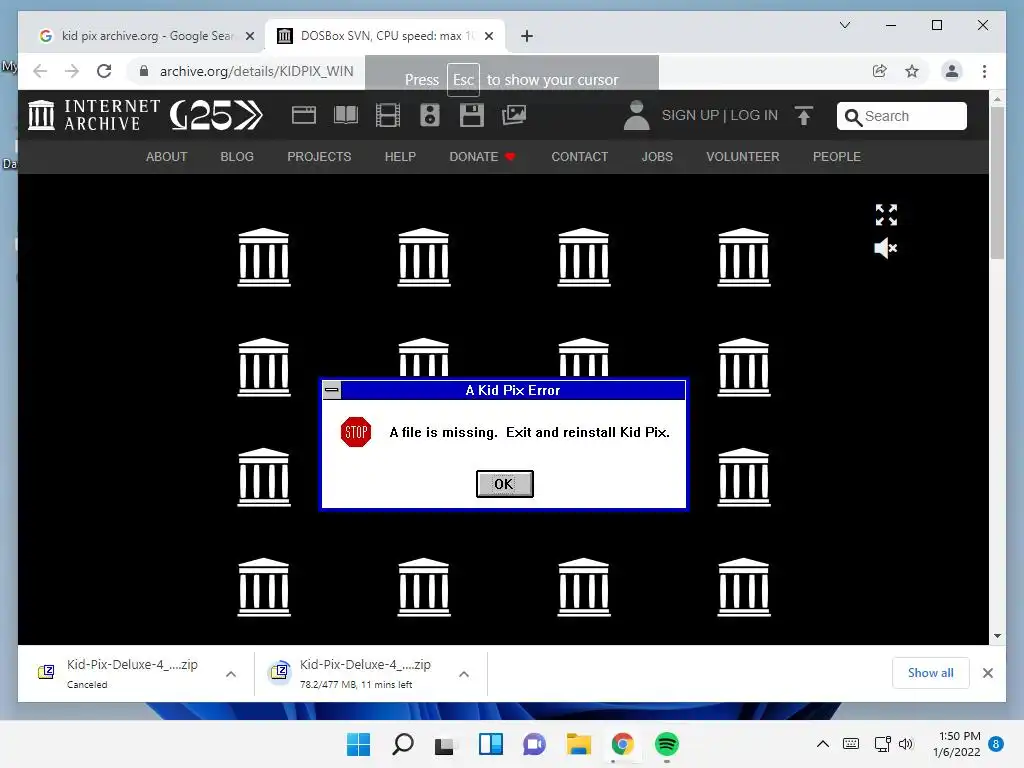Open the Internet Archive home logo
1024x768 pixels.
pos(95,115)
